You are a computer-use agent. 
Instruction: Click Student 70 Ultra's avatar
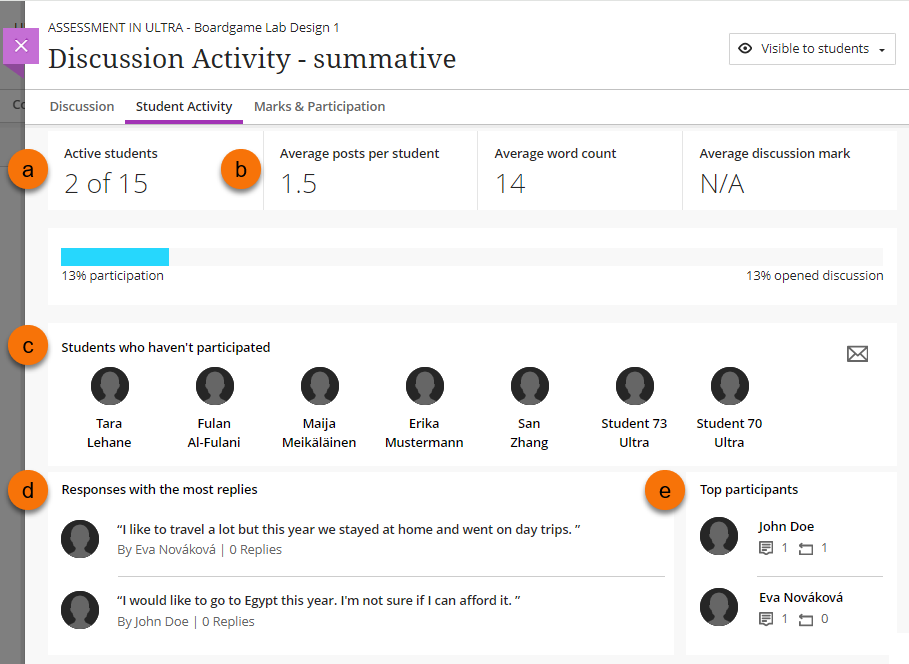tap(729, 386)
